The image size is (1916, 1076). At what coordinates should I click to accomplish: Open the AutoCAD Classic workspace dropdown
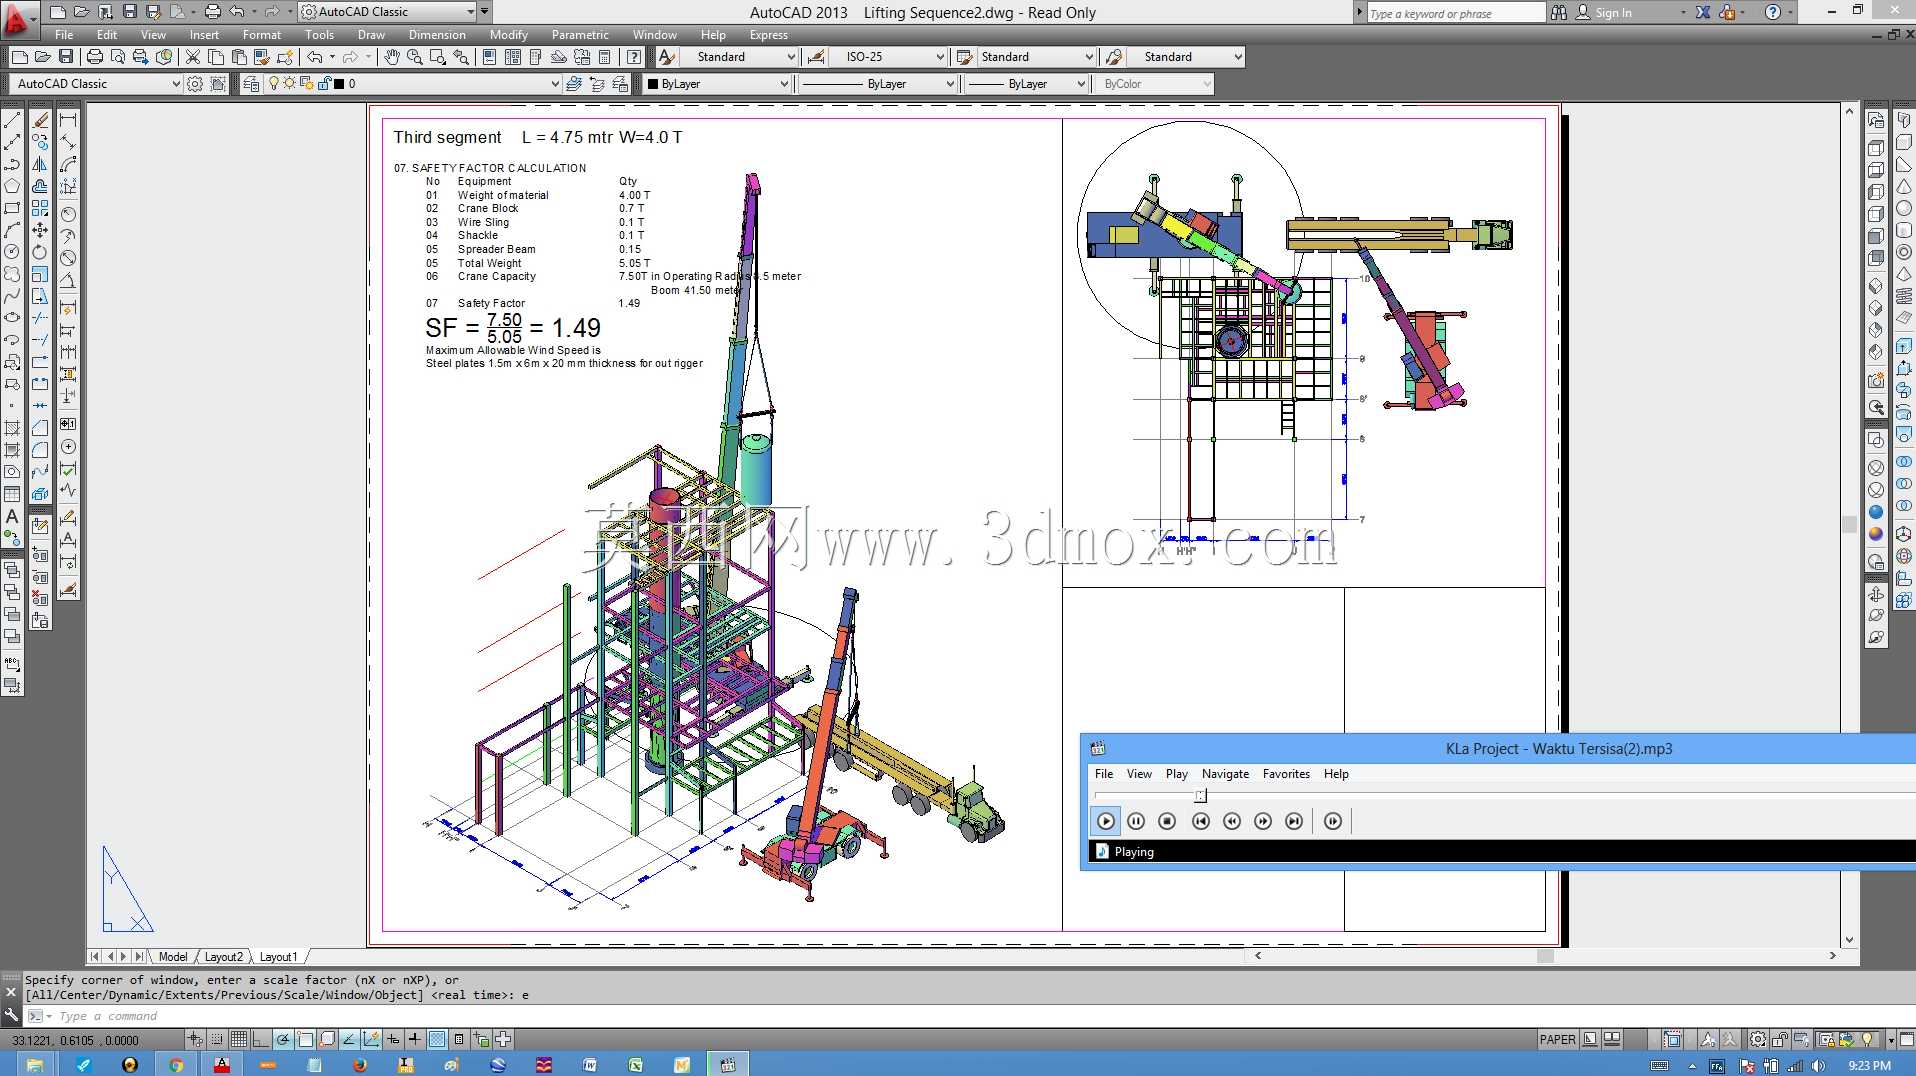pos(97,84)
